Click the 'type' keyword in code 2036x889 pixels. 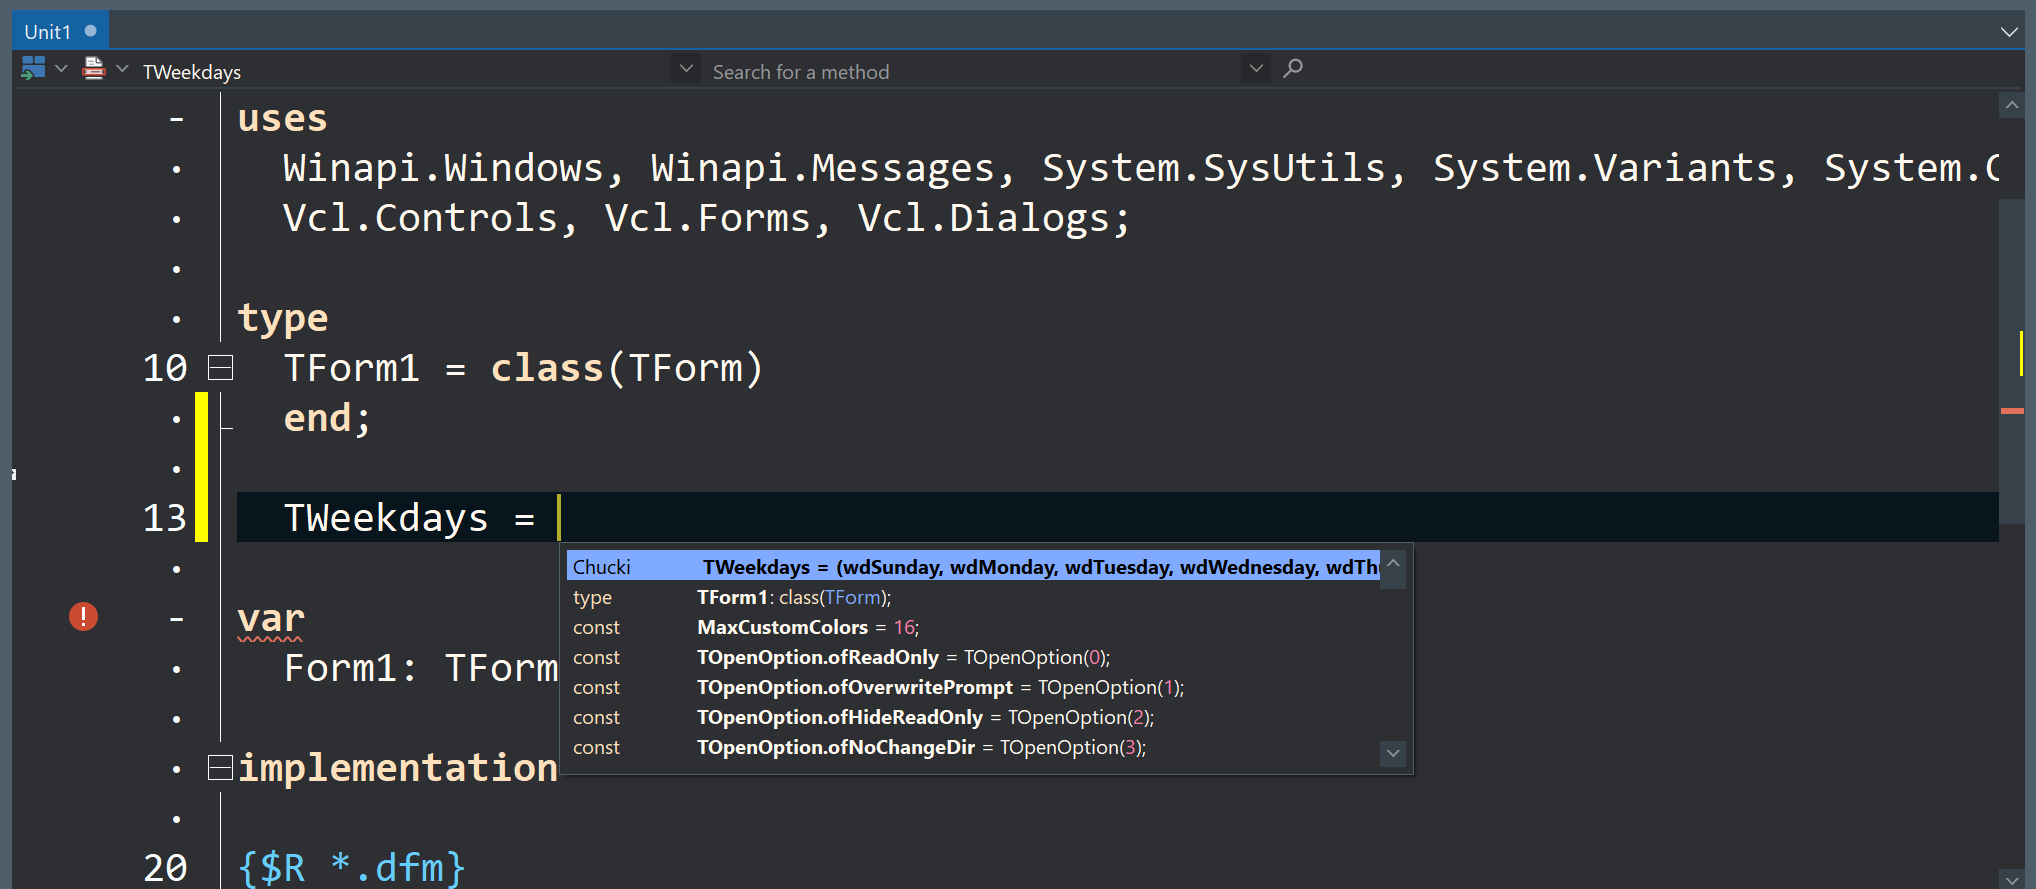click(x=282, y=320)
